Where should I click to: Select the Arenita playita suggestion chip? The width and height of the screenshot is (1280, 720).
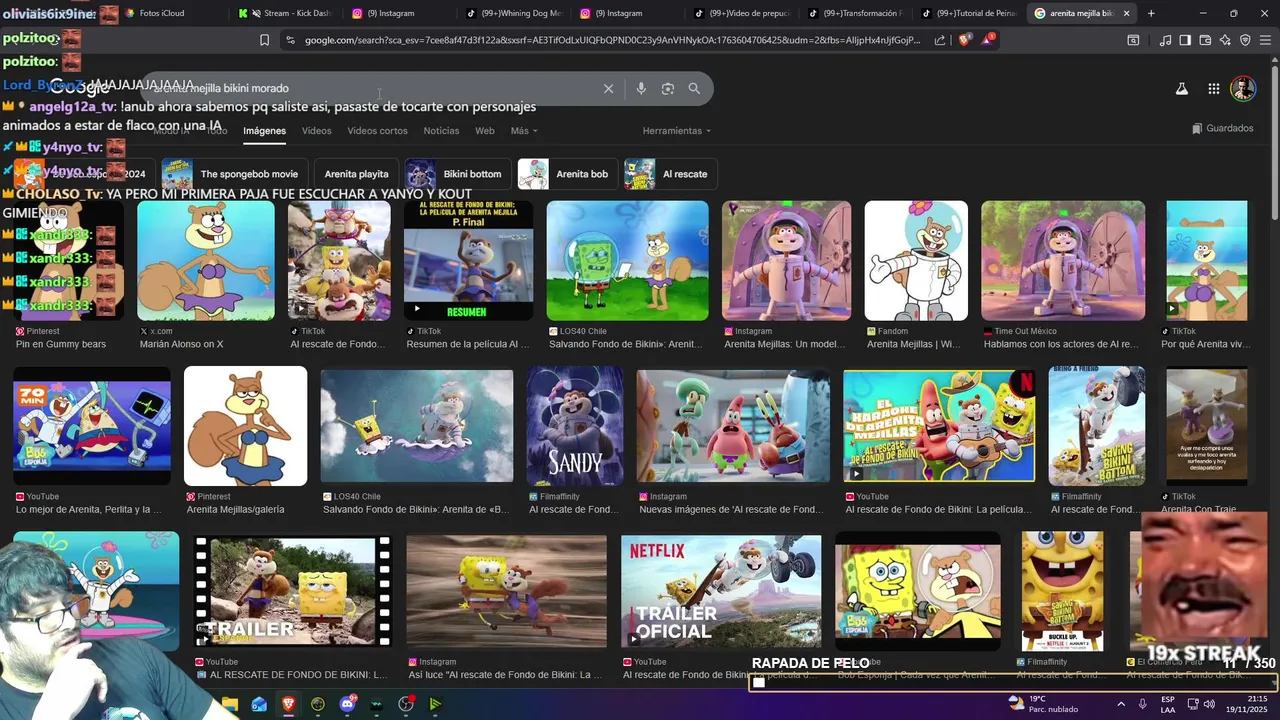pyautogui.click(x=356, y=174)
